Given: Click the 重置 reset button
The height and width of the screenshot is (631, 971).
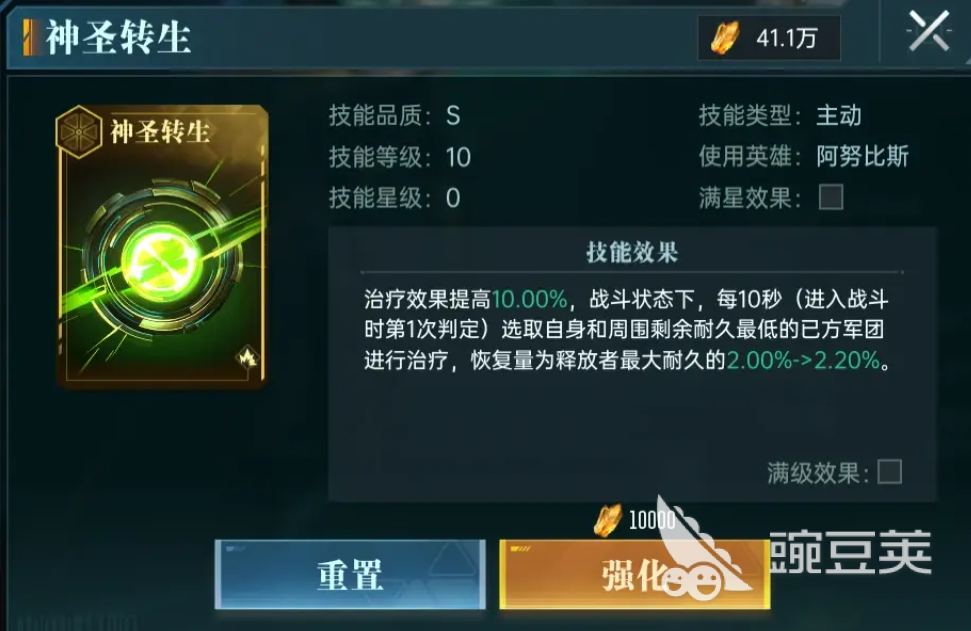Looking at the screenshot, I should (351, 574).
